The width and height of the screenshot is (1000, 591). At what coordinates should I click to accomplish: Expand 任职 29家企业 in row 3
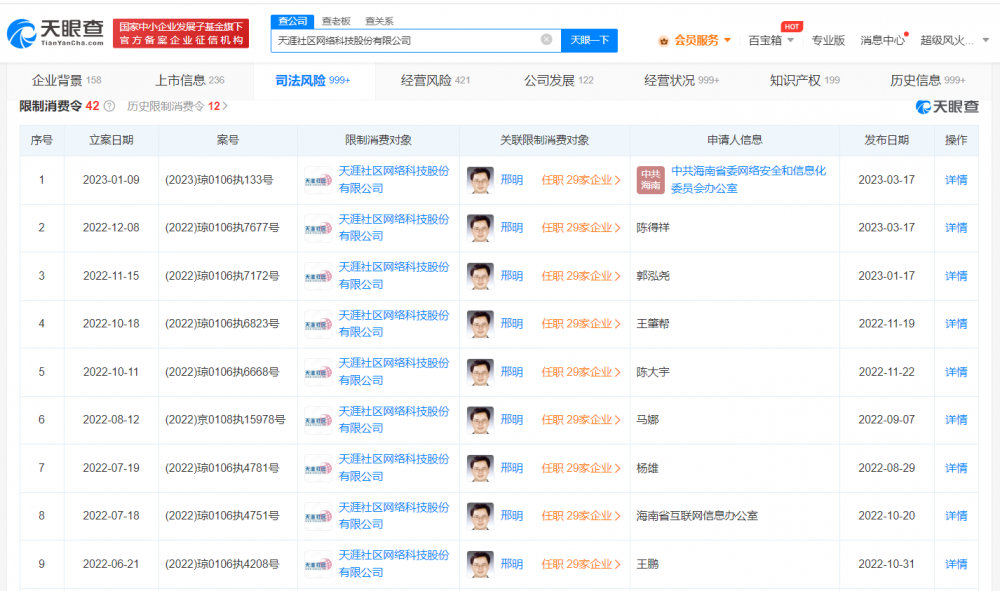coord(581,276)
